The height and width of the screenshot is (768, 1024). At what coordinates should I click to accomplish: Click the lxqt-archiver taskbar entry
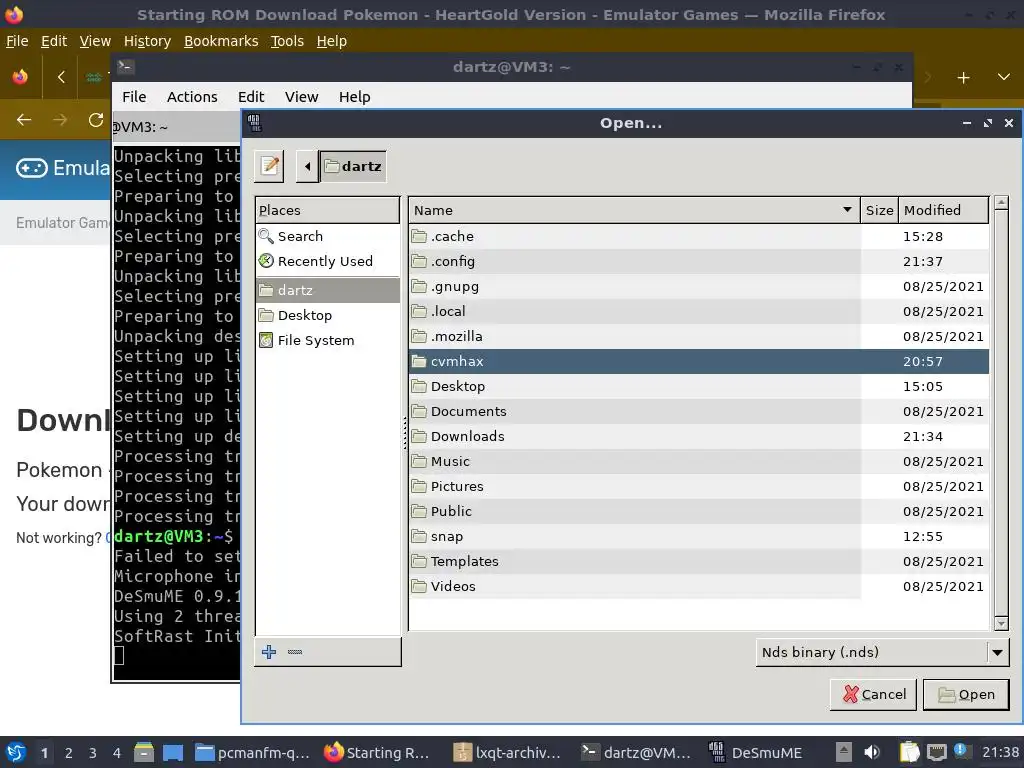507,753
